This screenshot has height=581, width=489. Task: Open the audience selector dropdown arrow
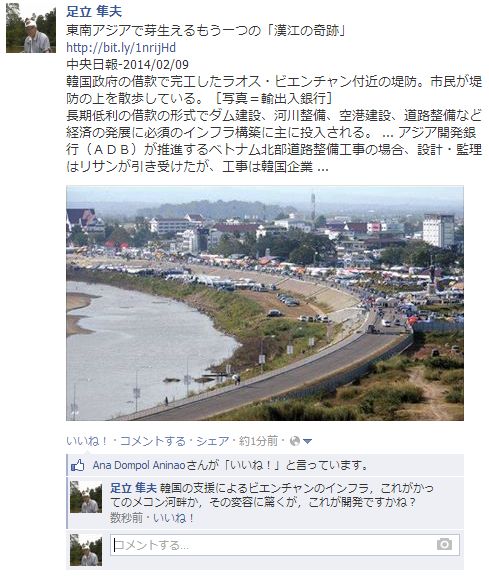(307, 441)
